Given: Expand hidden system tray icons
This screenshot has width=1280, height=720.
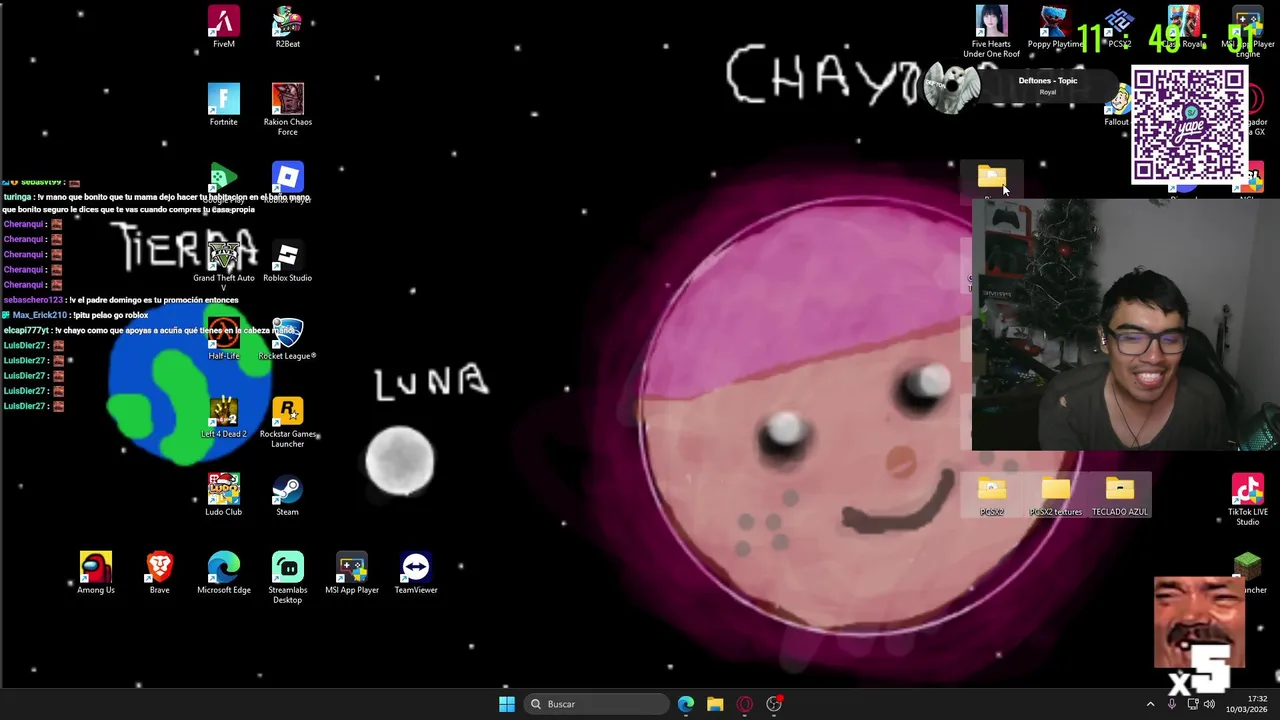Looking at the screenshot, I should click(1150, 704).
